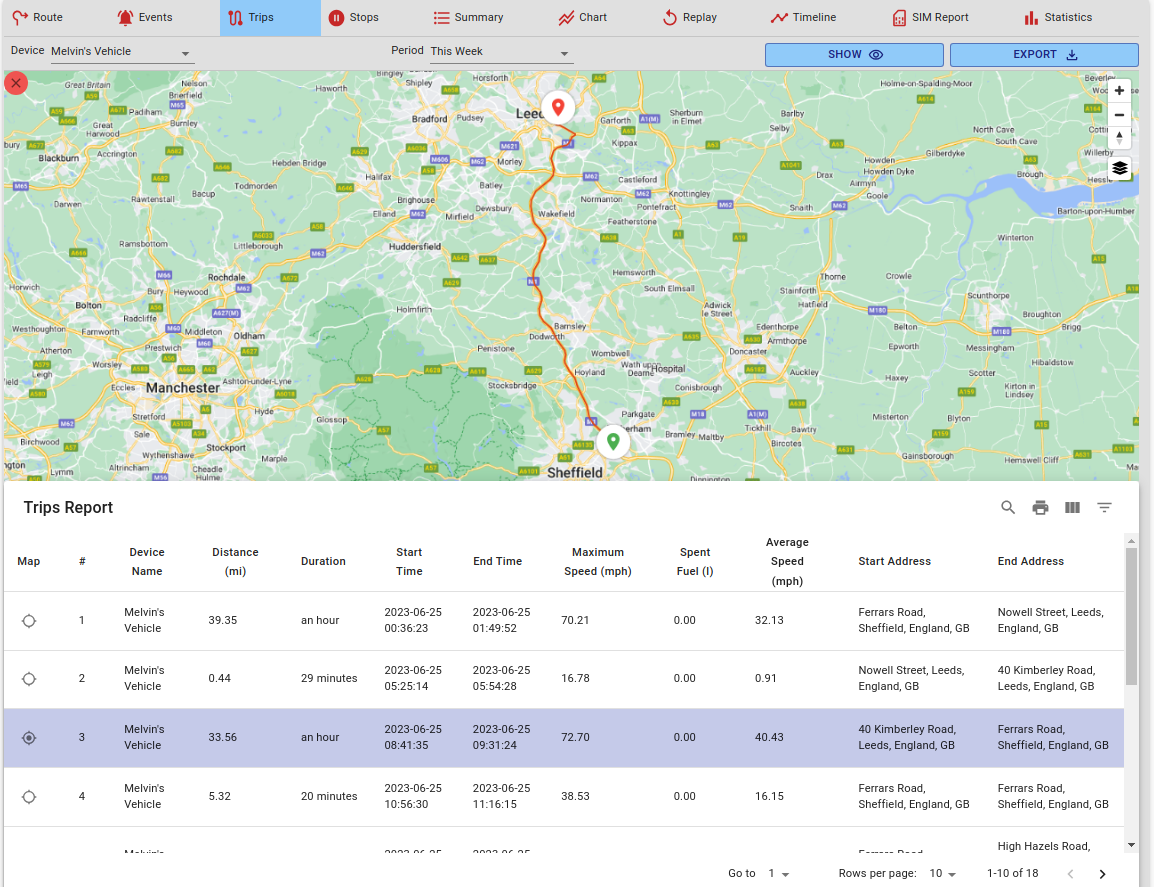Open the Device dropdown showing Melvin's Vehicle
The height and width of the screenshot is (887, 1154).
click(122, 52)
